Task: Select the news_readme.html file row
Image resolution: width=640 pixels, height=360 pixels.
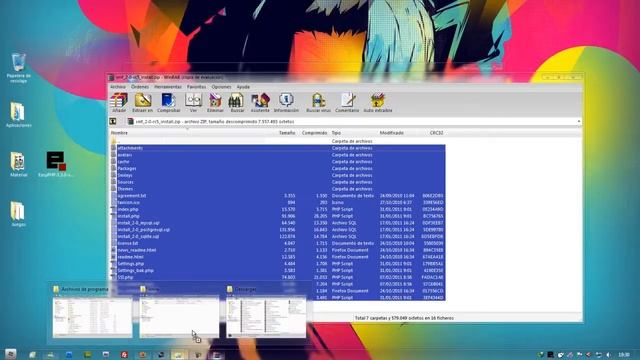Action: point(278,250)
